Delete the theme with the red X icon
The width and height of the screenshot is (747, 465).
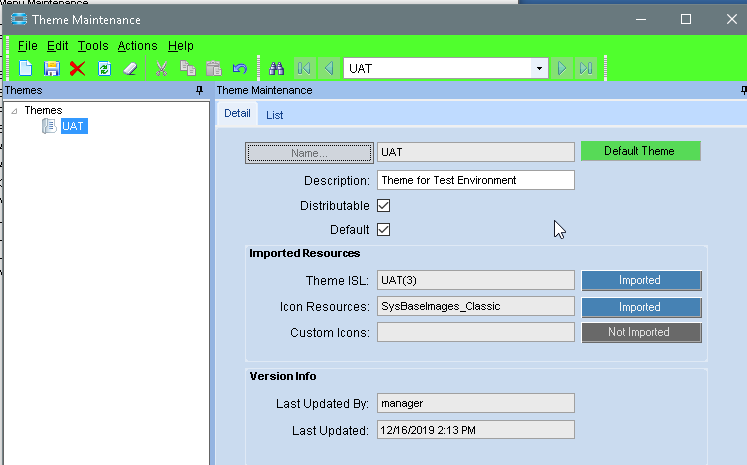(x=77, y=69)
